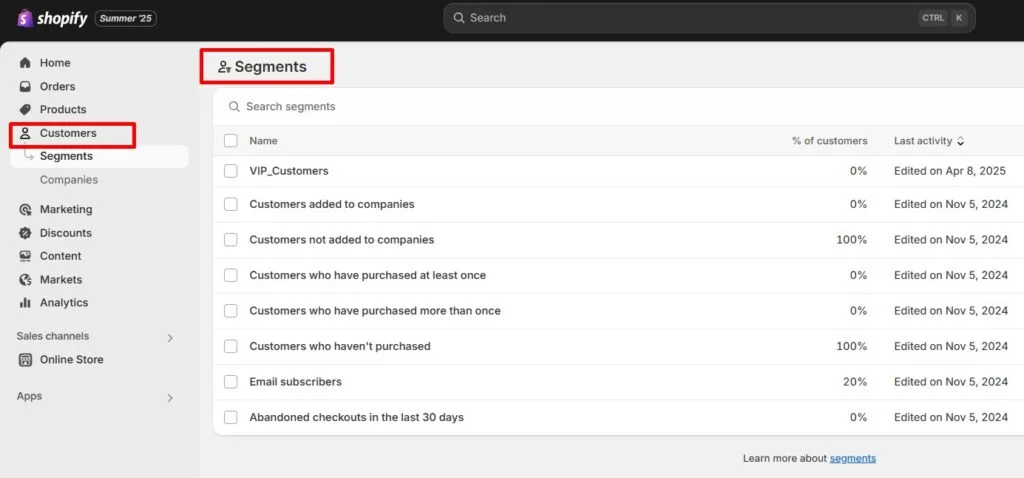The width and height of the screenshot is (1024, 478).
Task: Click the Marketing target icon
Action: tap(25, 210)
